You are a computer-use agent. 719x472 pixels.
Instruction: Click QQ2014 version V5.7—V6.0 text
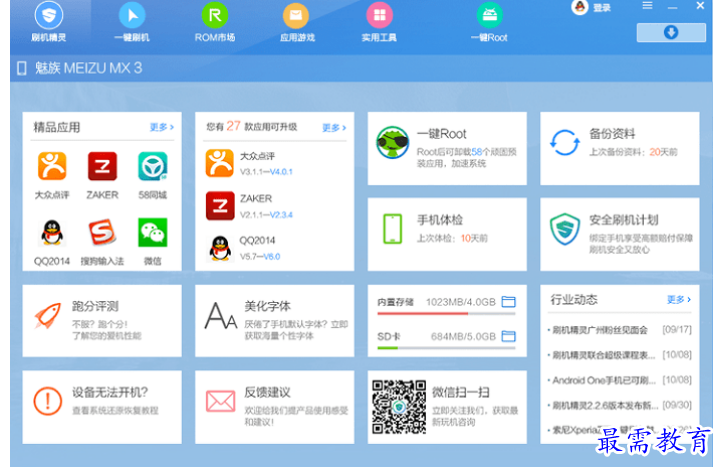tap(260, 257)
